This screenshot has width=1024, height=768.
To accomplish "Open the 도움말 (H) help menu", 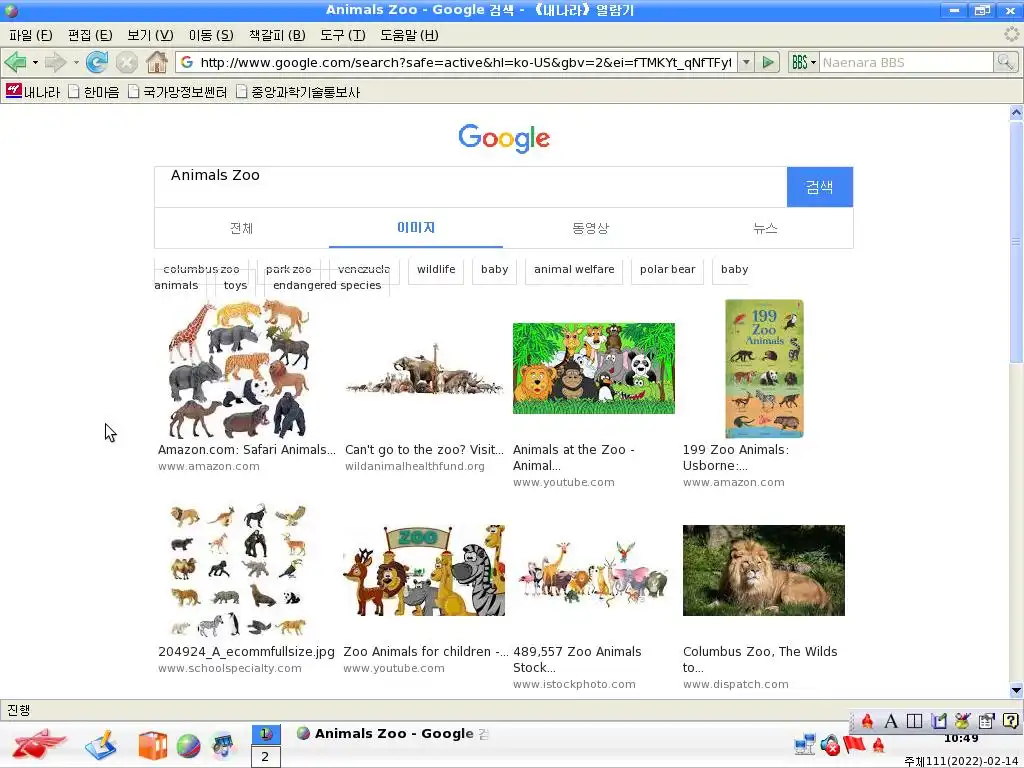I will pos(409,35).
